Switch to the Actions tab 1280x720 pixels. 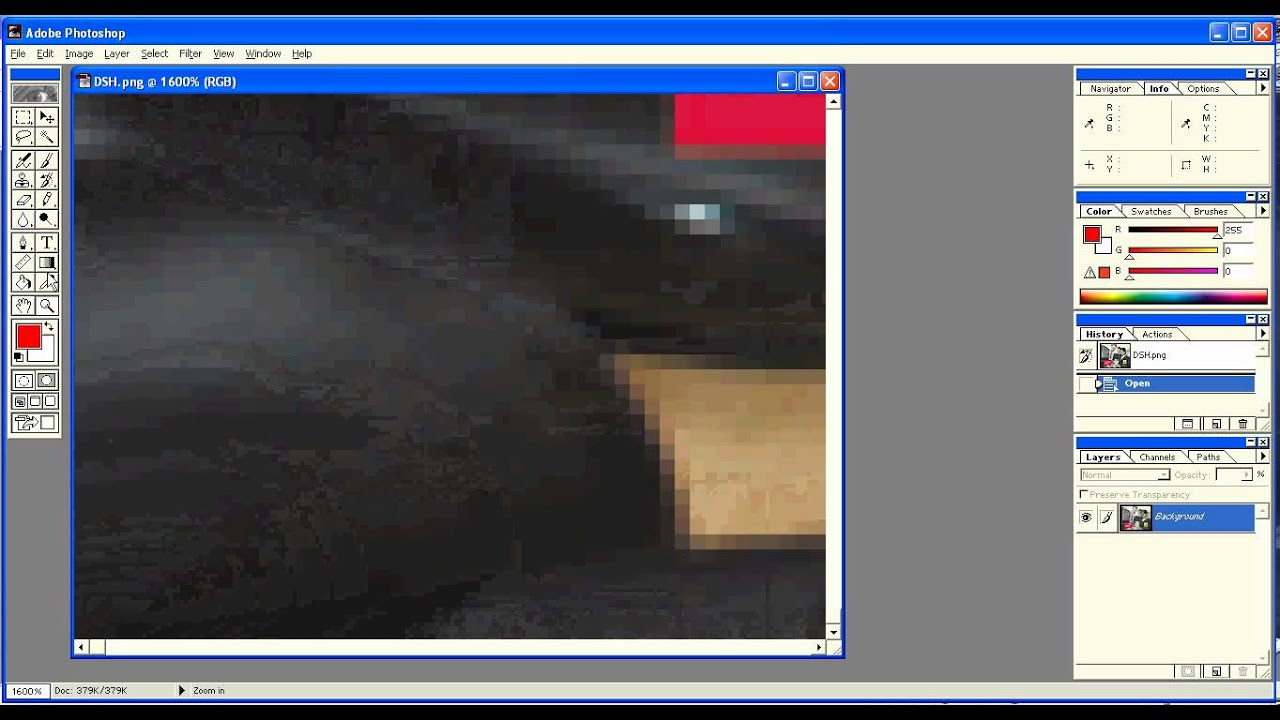pyautogui.click(x=1157, y=335)
